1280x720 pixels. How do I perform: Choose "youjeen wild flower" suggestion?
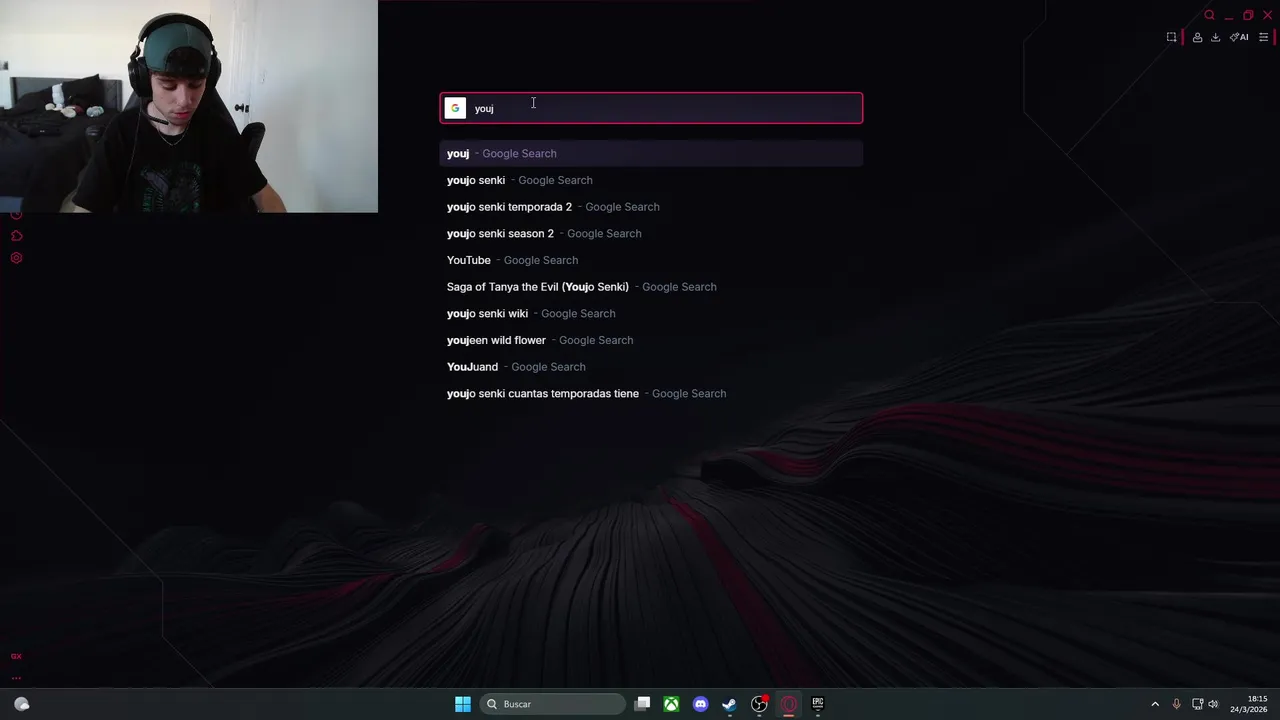pos(651,340)
